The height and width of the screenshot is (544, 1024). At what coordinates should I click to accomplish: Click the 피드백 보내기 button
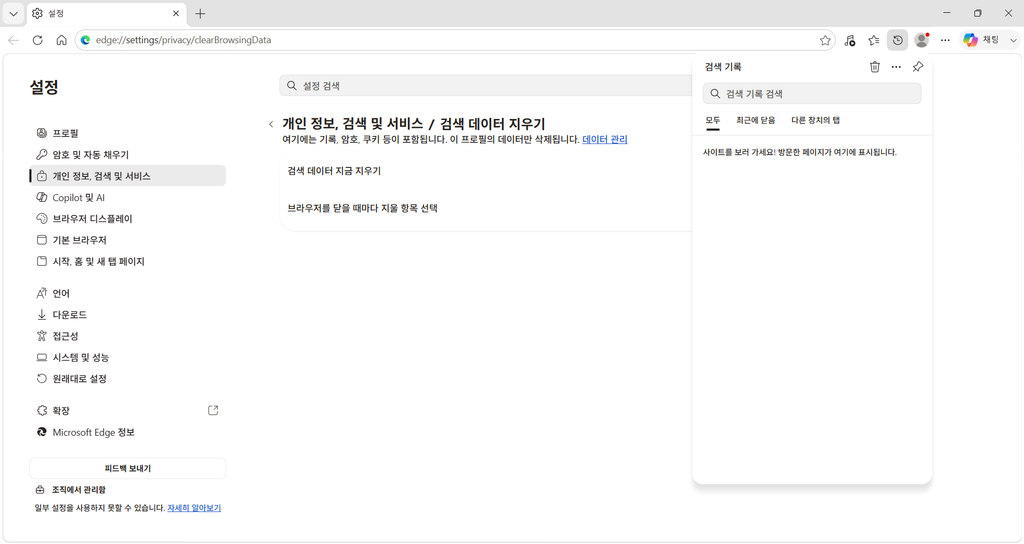[x=128, y=468]
